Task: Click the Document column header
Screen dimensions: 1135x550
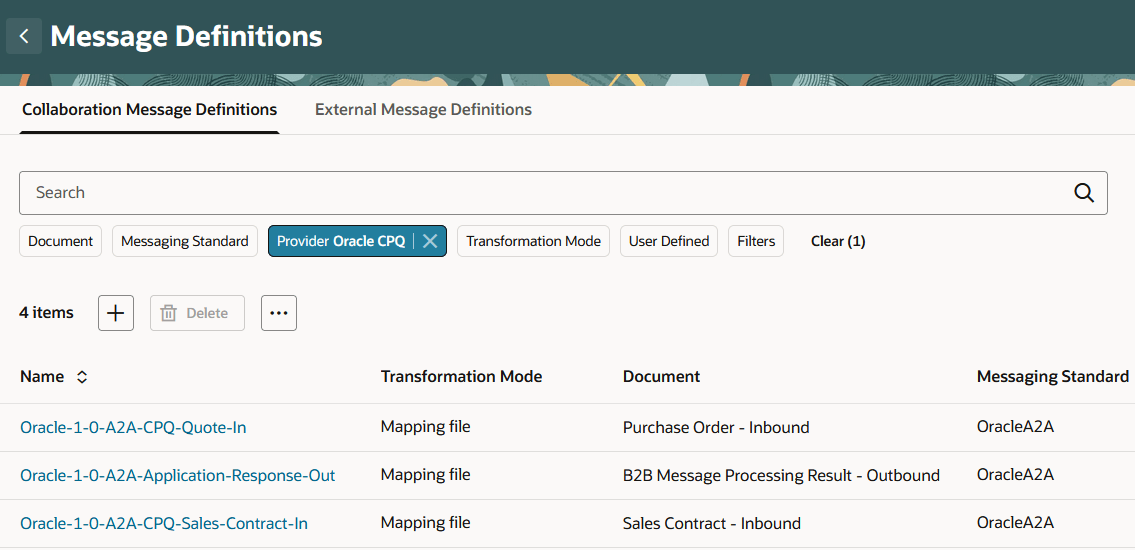Action: coord(661,376)
